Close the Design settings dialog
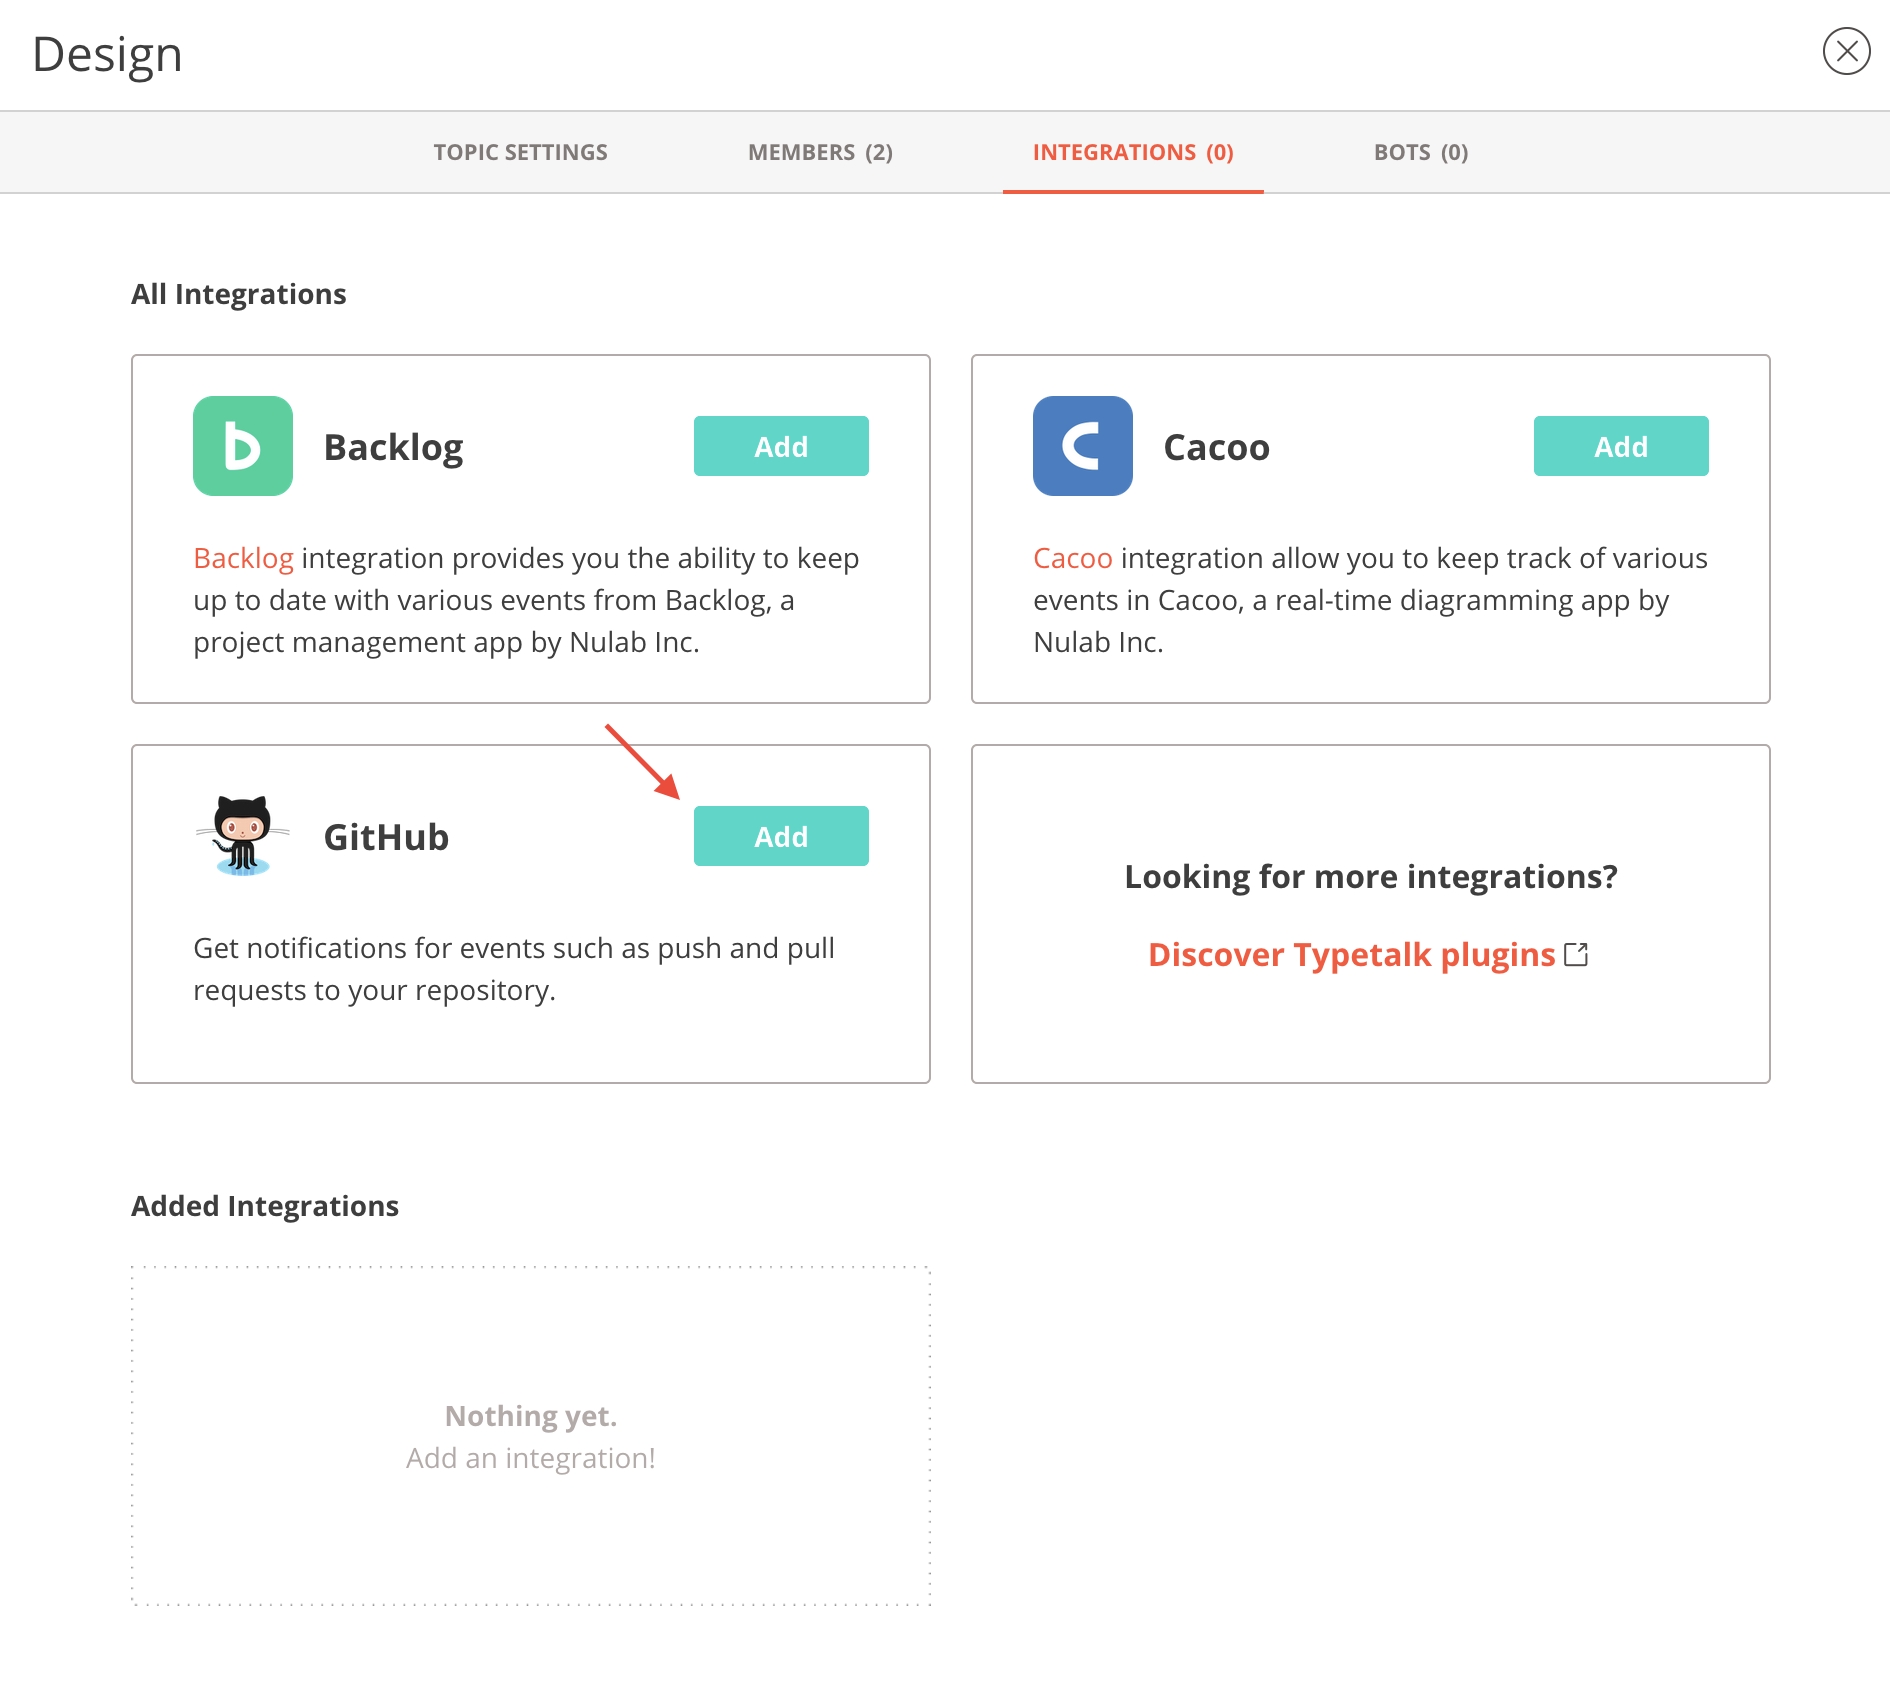The image size is (1890, 1682). [1846, 51]
